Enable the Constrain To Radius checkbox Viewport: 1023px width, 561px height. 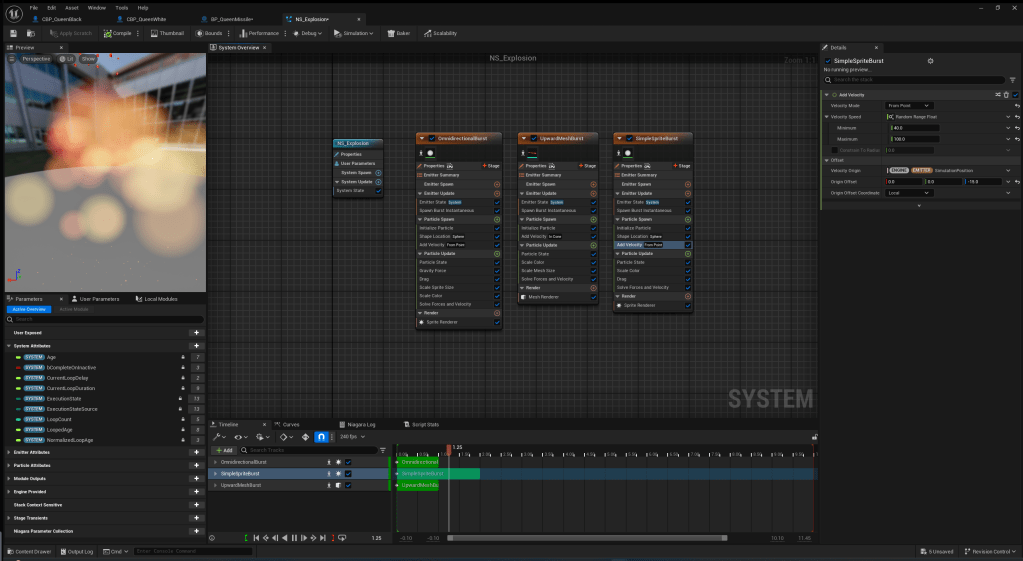[835, 150]
